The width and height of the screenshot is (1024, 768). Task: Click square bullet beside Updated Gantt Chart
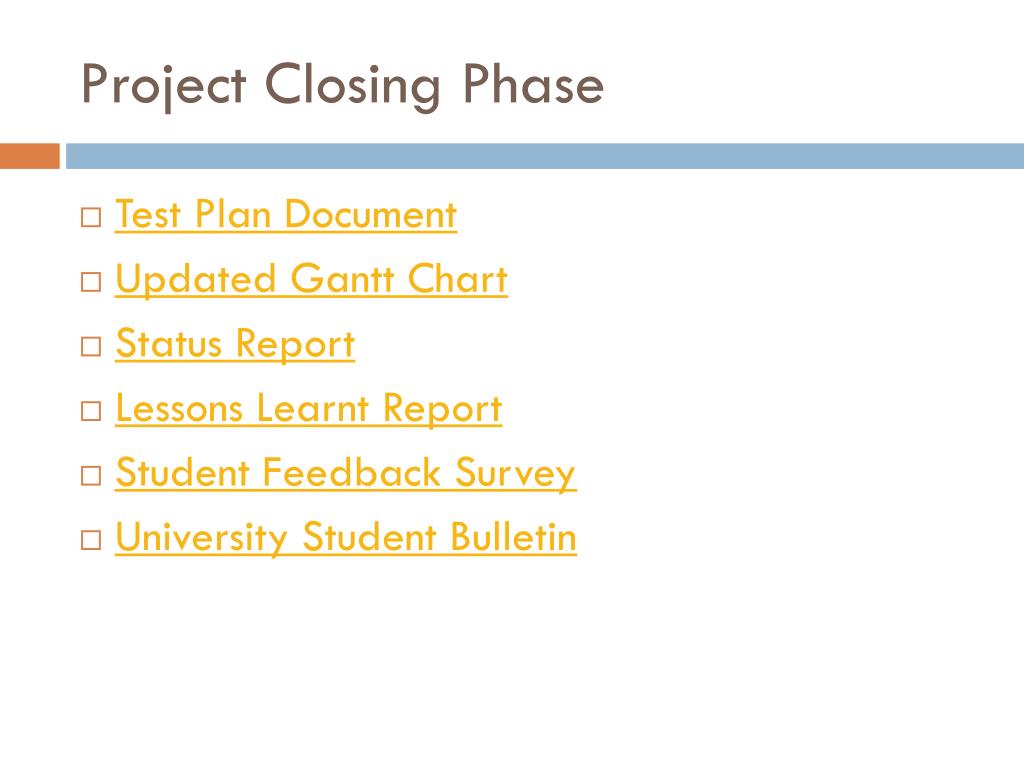[x=91, y=282]
